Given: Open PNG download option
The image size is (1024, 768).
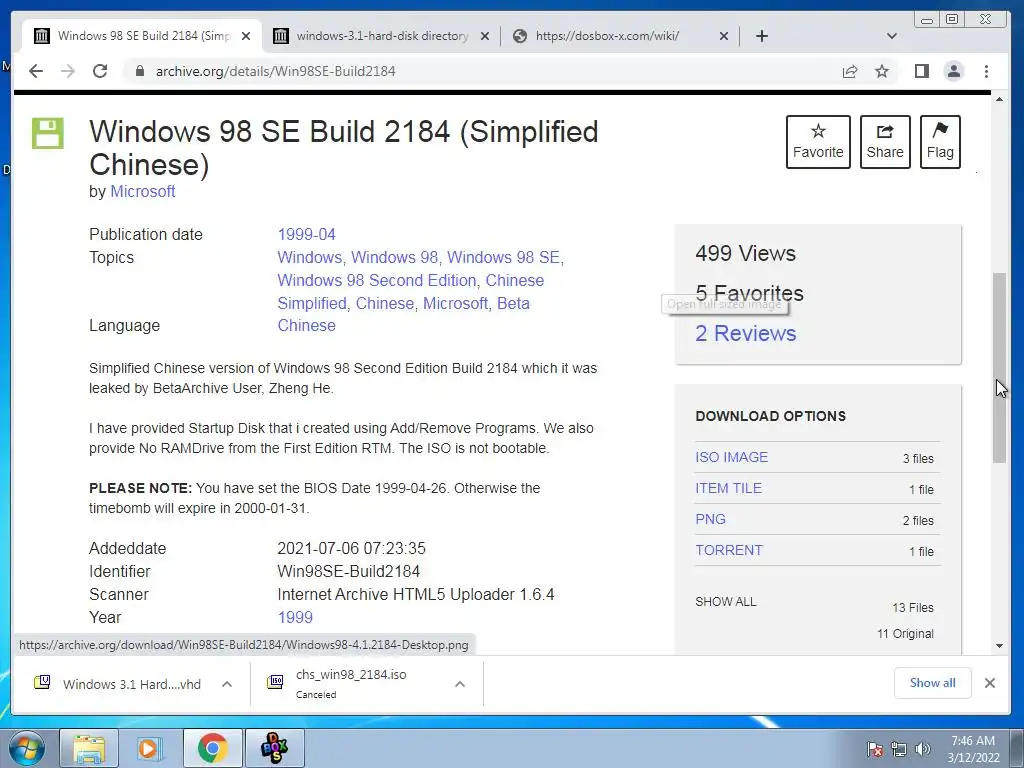Looking at the screenshot, I should click(x=711, y=519).
